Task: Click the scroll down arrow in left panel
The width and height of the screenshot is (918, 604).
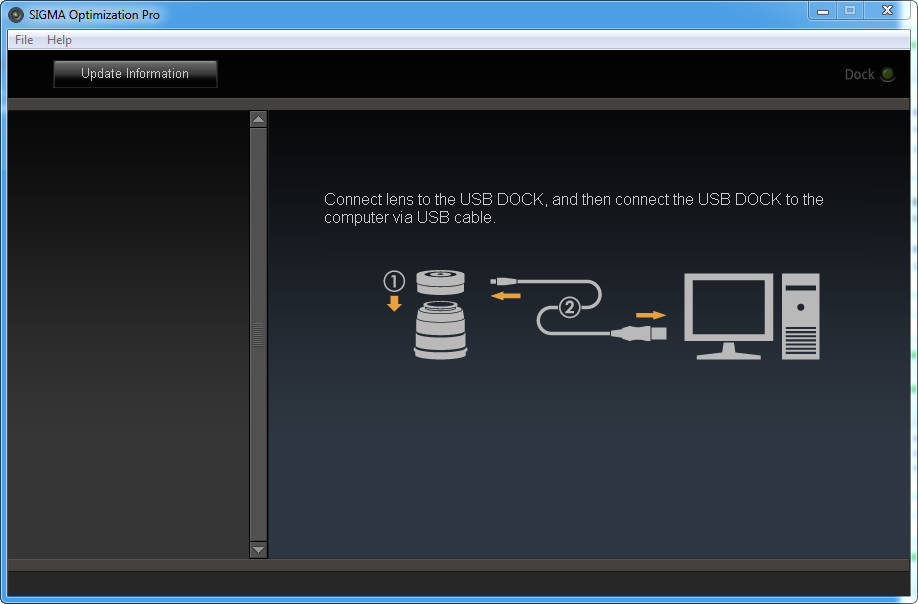Action: tap(258, 550)
